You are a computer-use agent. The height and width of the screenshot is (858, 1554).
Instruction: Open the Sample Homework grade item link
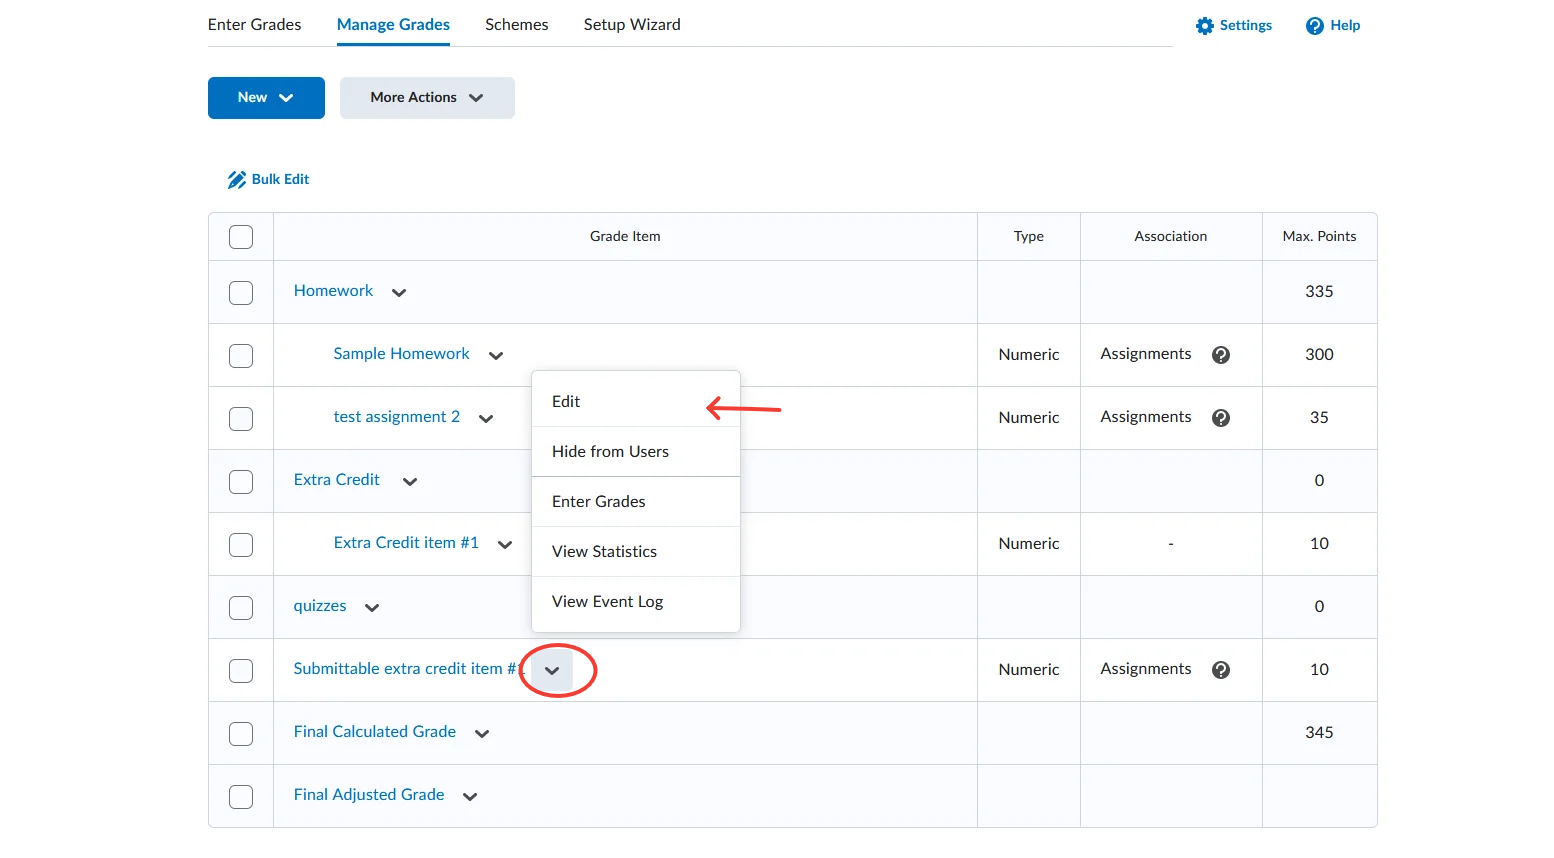tap(401, 353)
